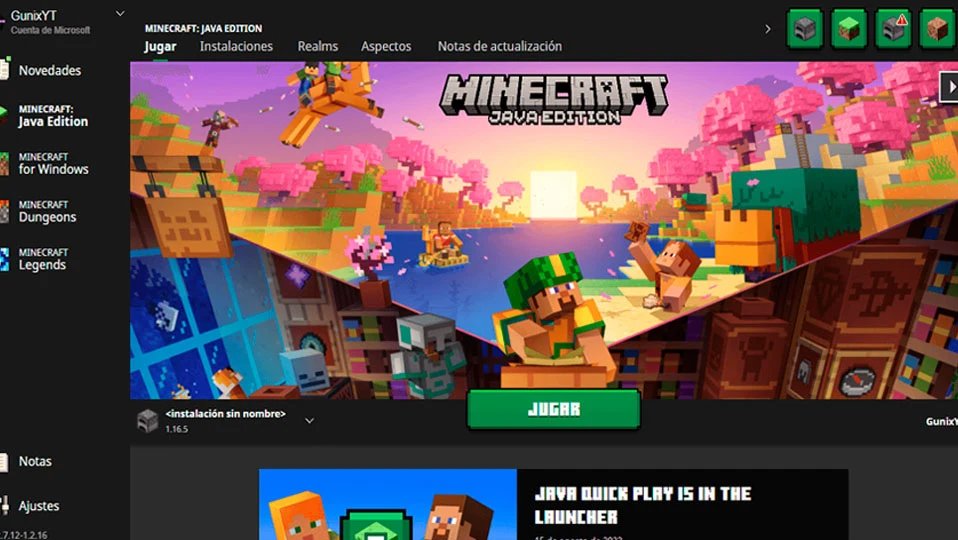The height and width of the screenshot is (540, 958).
Task: Open the installation selector dropdown arrow
Action: (x=310, y=421)
